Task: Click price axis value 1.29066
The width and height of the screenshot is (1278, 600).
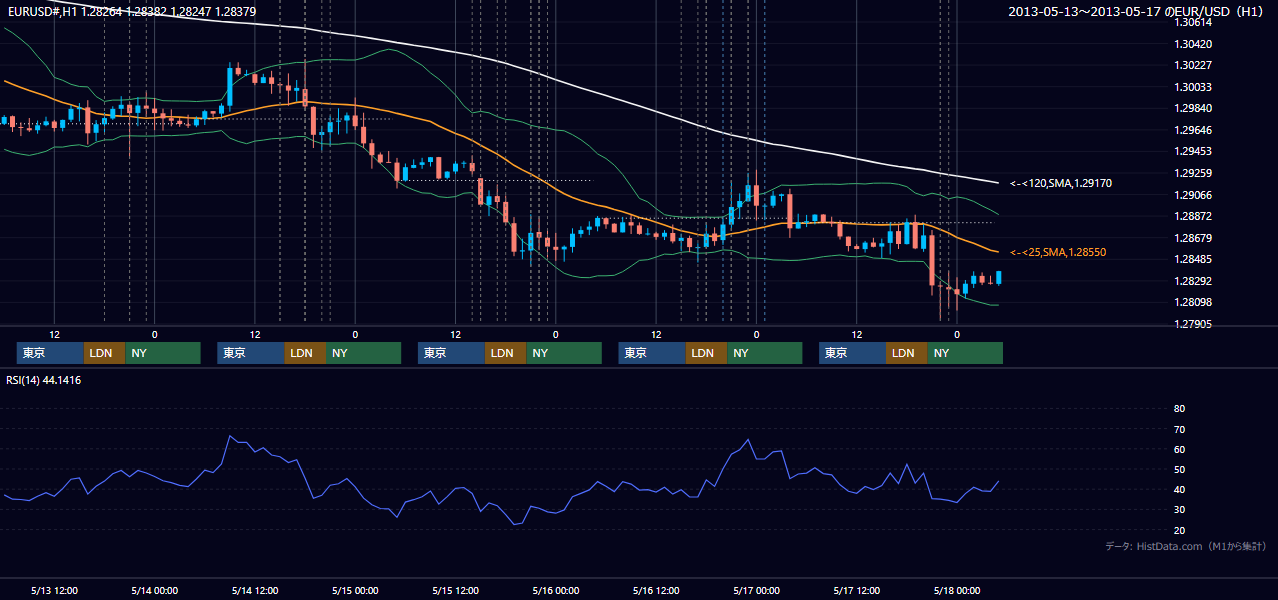Action: (x=1193, y=195)
